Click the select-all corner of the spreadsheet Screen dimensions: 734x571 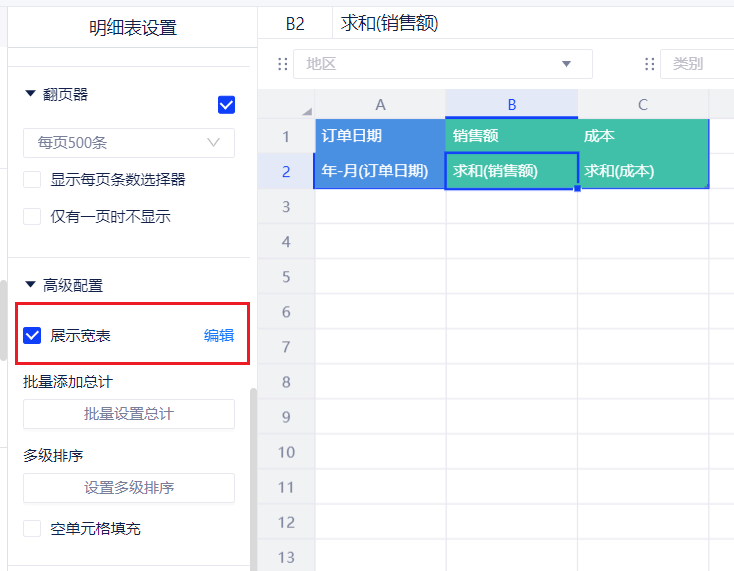[286, 105]
